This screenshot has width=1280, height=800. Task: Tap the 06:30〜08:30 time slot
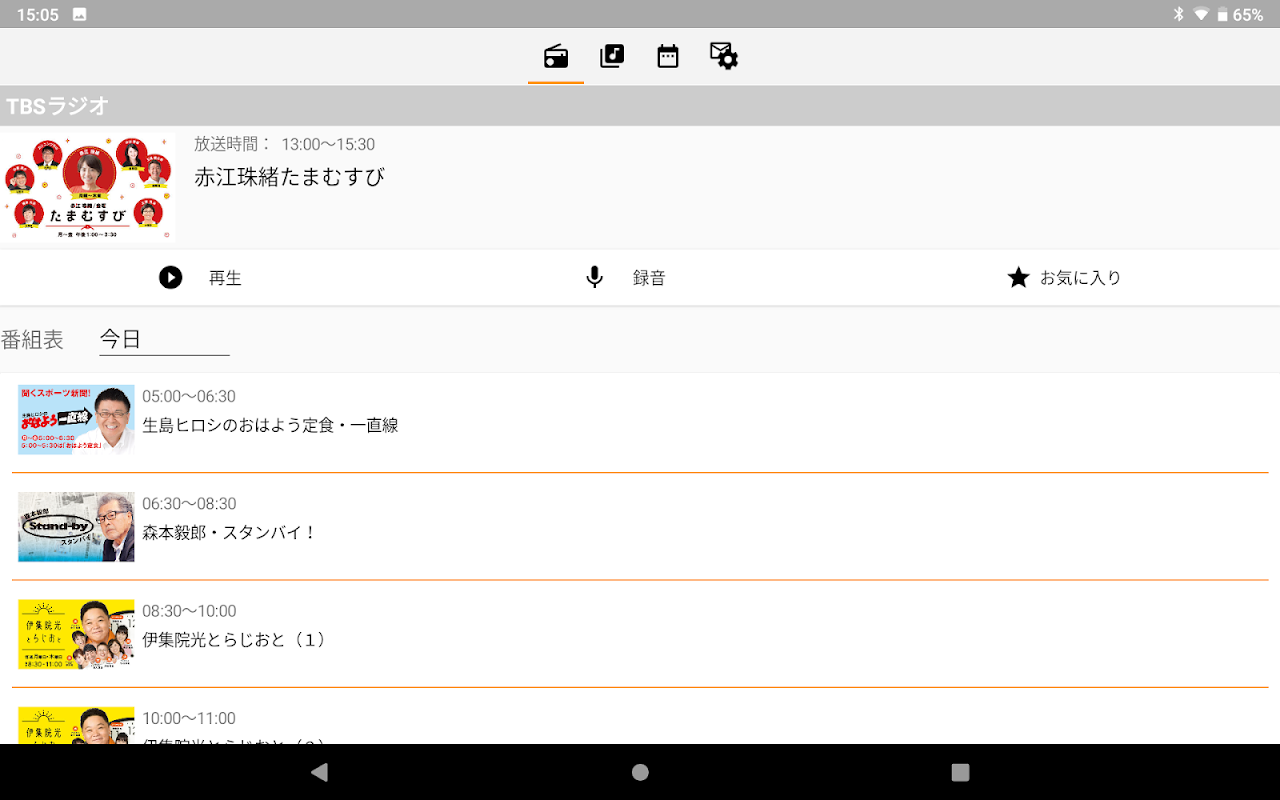(x=189, y=504)
